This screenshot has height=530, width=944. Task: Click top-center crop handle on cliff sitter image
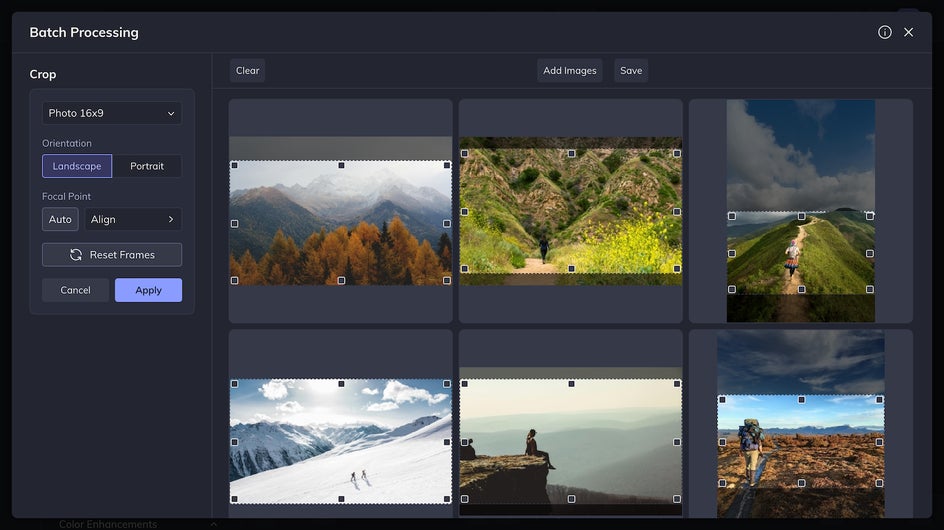coord(571,384)
